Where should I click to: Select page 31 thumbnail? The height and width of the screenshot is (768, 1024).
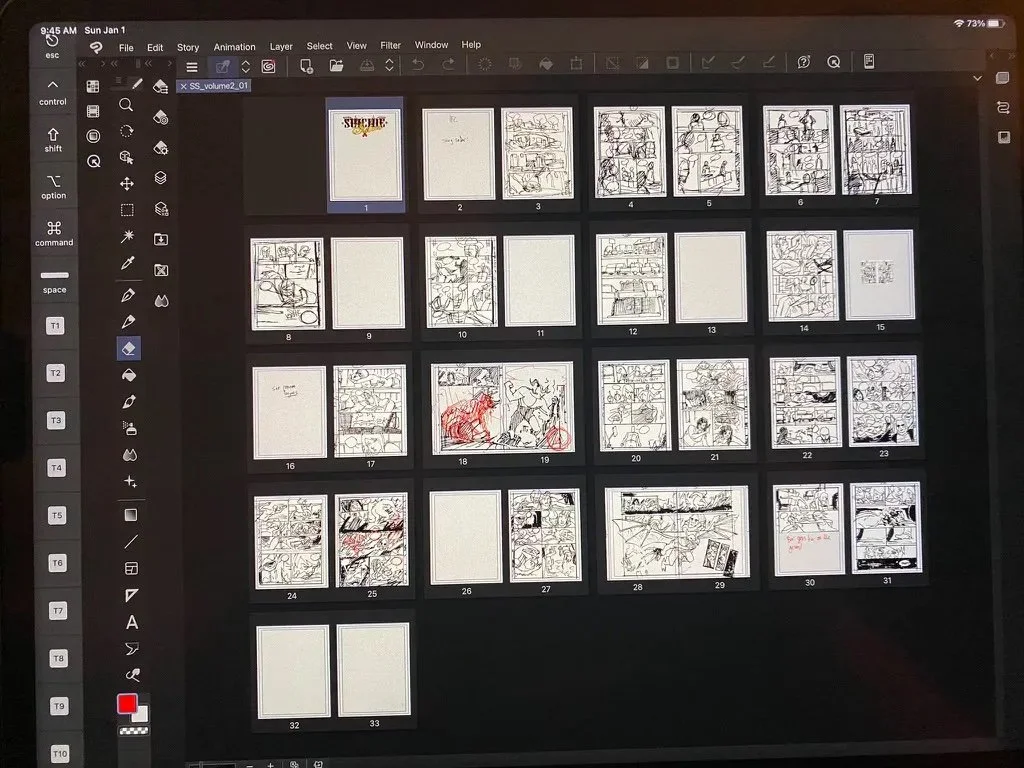tap(886, 528)
